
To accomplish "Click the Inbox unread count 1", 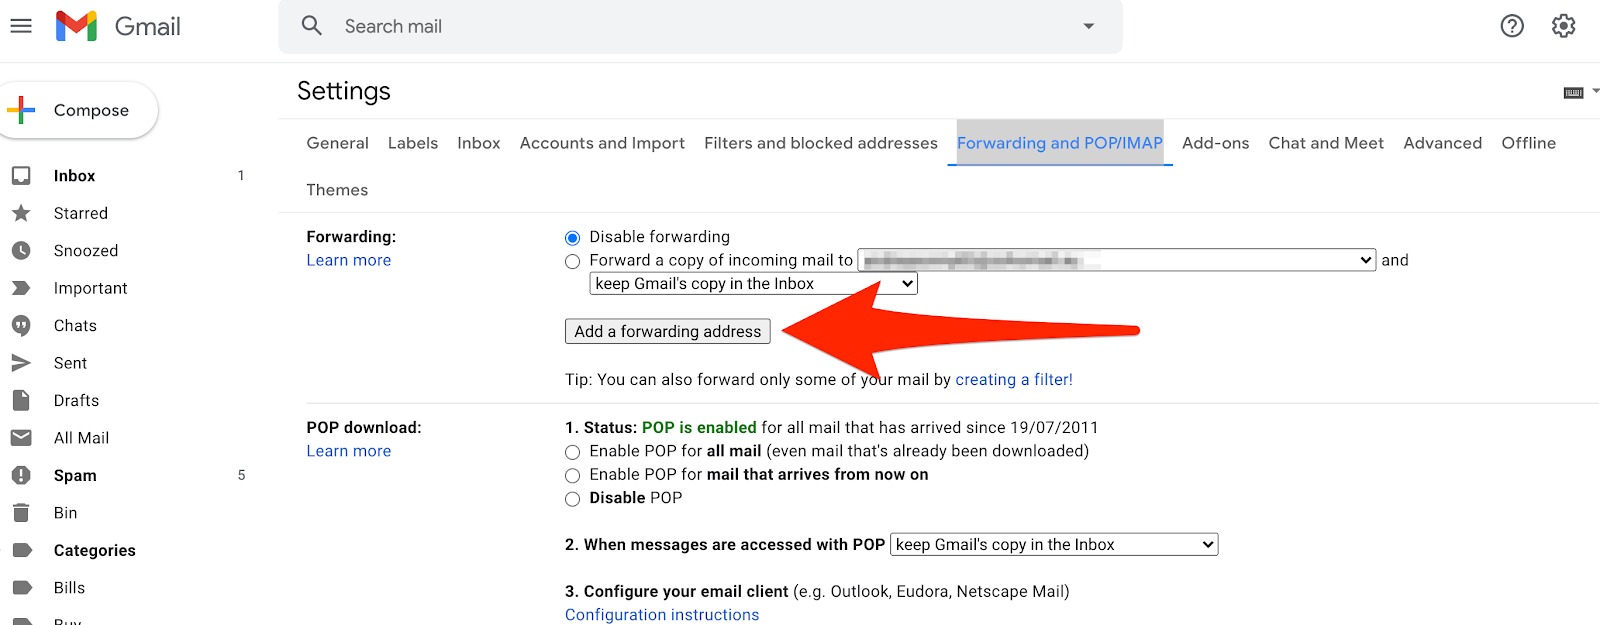I will coord(241,176).
